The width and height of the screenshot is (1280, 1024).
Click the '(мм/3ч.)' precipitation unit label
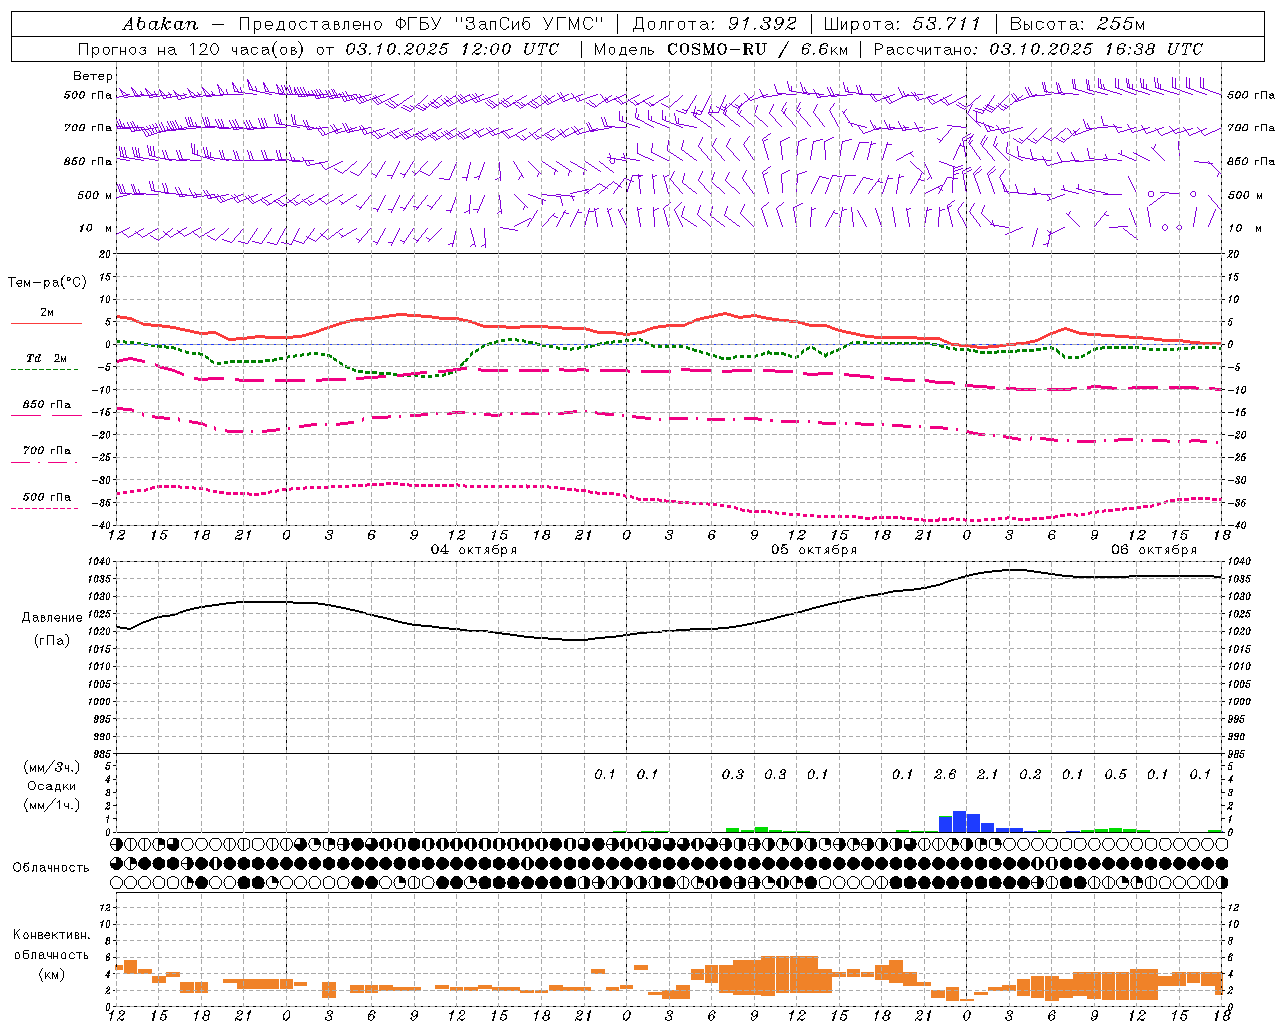click(x=52, y=767)
